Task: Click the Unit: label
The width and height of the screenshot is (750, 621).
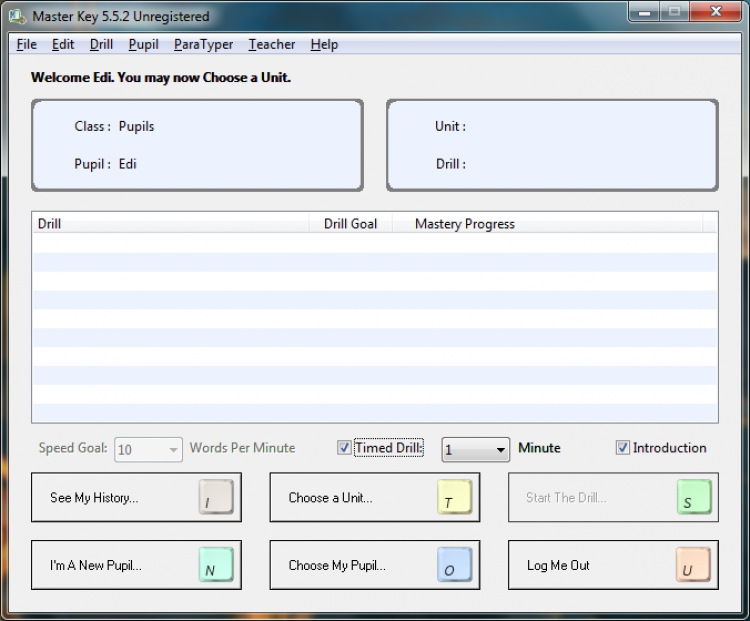Action: click(450, 126)
